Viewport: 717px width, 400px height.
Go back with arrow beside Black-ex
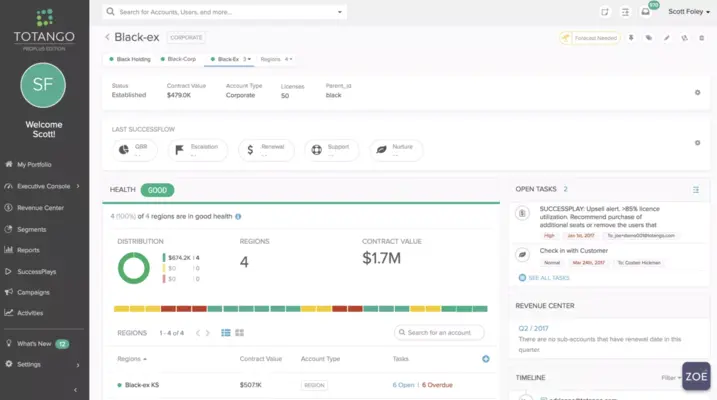pyautogui.click(x=107, y=37)
